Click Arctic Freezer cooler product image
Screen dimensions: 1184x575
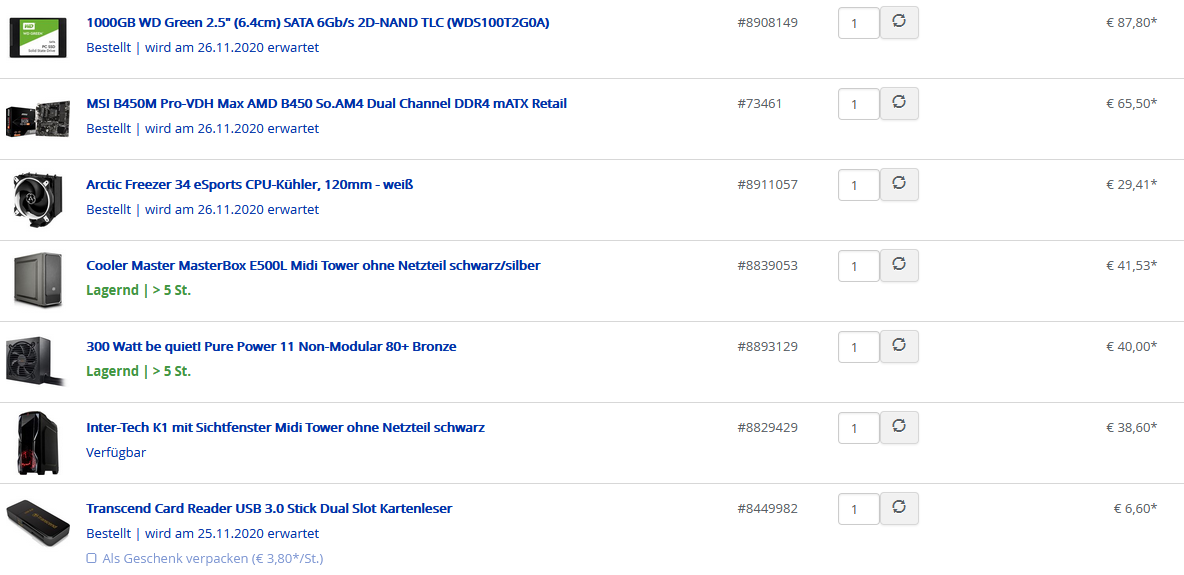tap(38, 197)
